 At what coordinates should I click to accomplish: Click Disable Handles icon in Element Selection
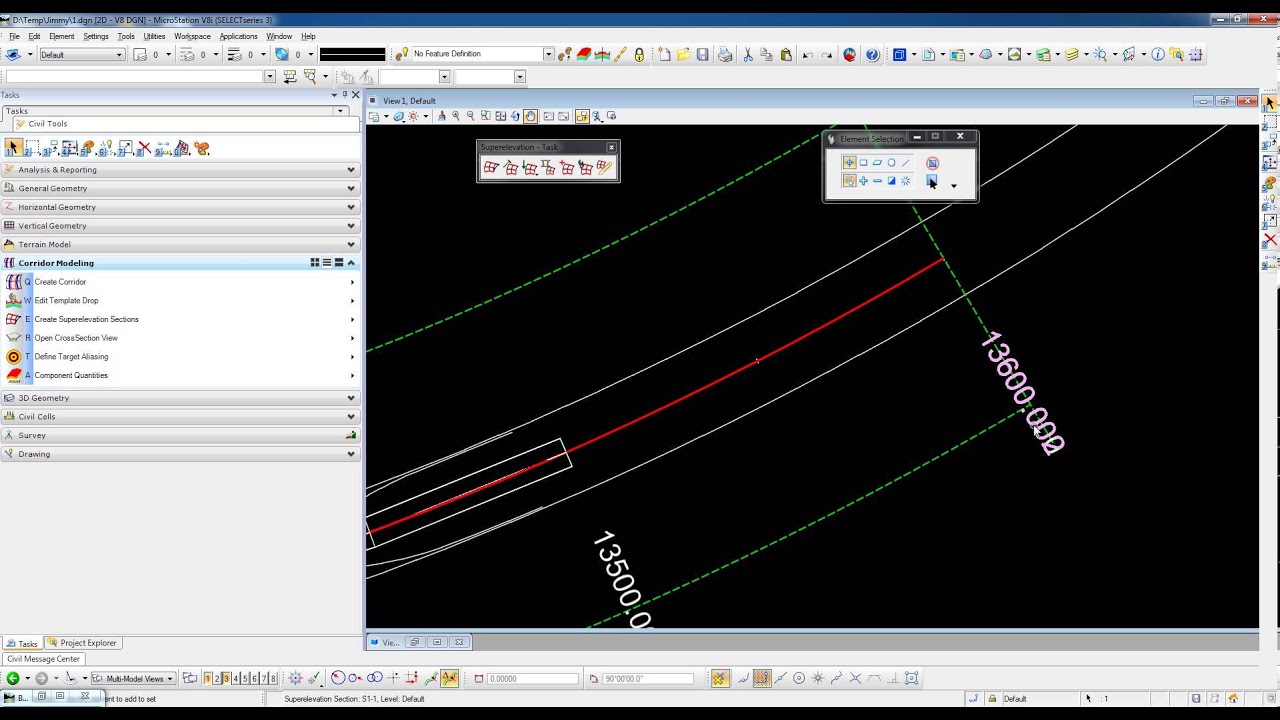(x=932, y=163)
